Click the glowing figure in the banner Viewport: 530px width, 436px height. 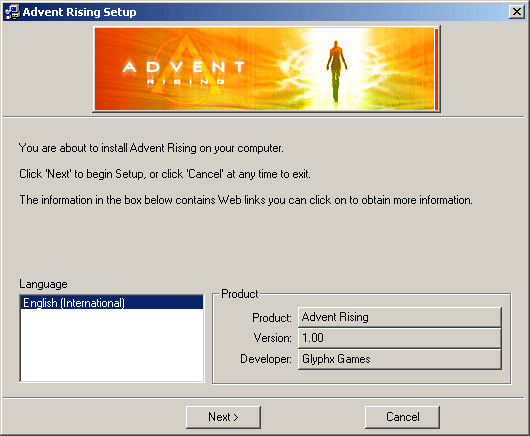(x=336, y=71)
